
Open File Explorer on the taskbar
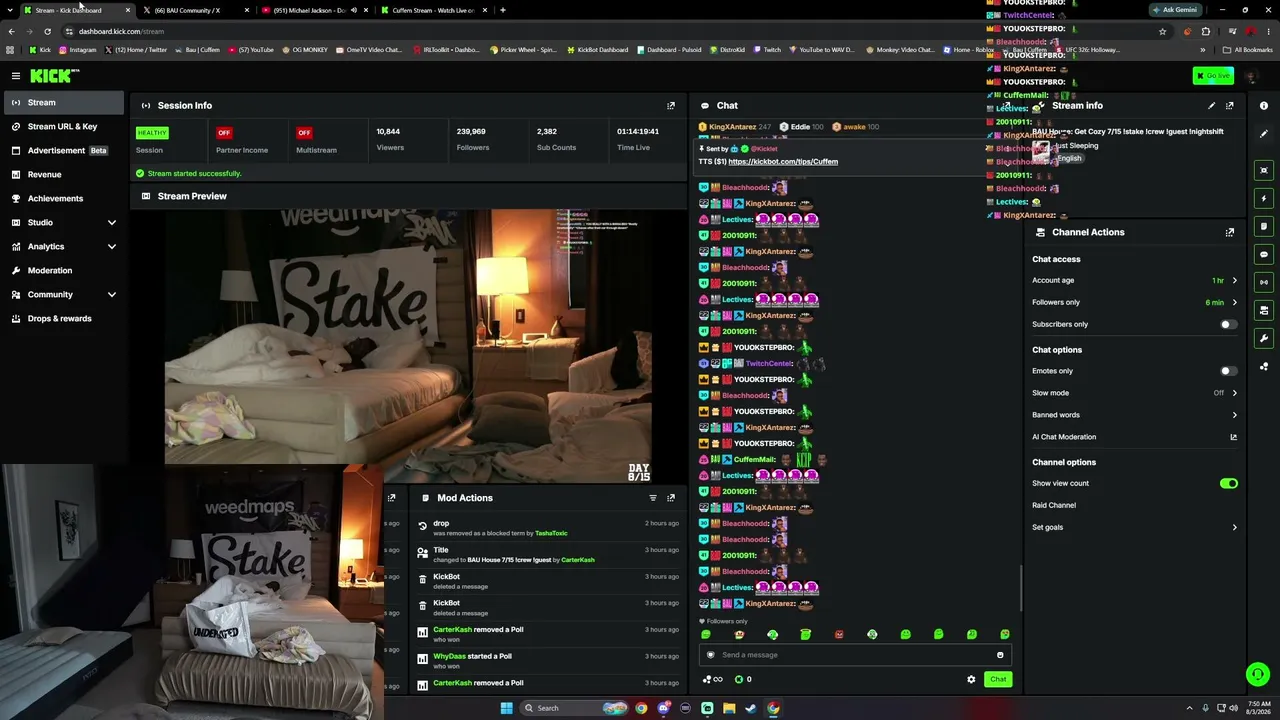729,708
